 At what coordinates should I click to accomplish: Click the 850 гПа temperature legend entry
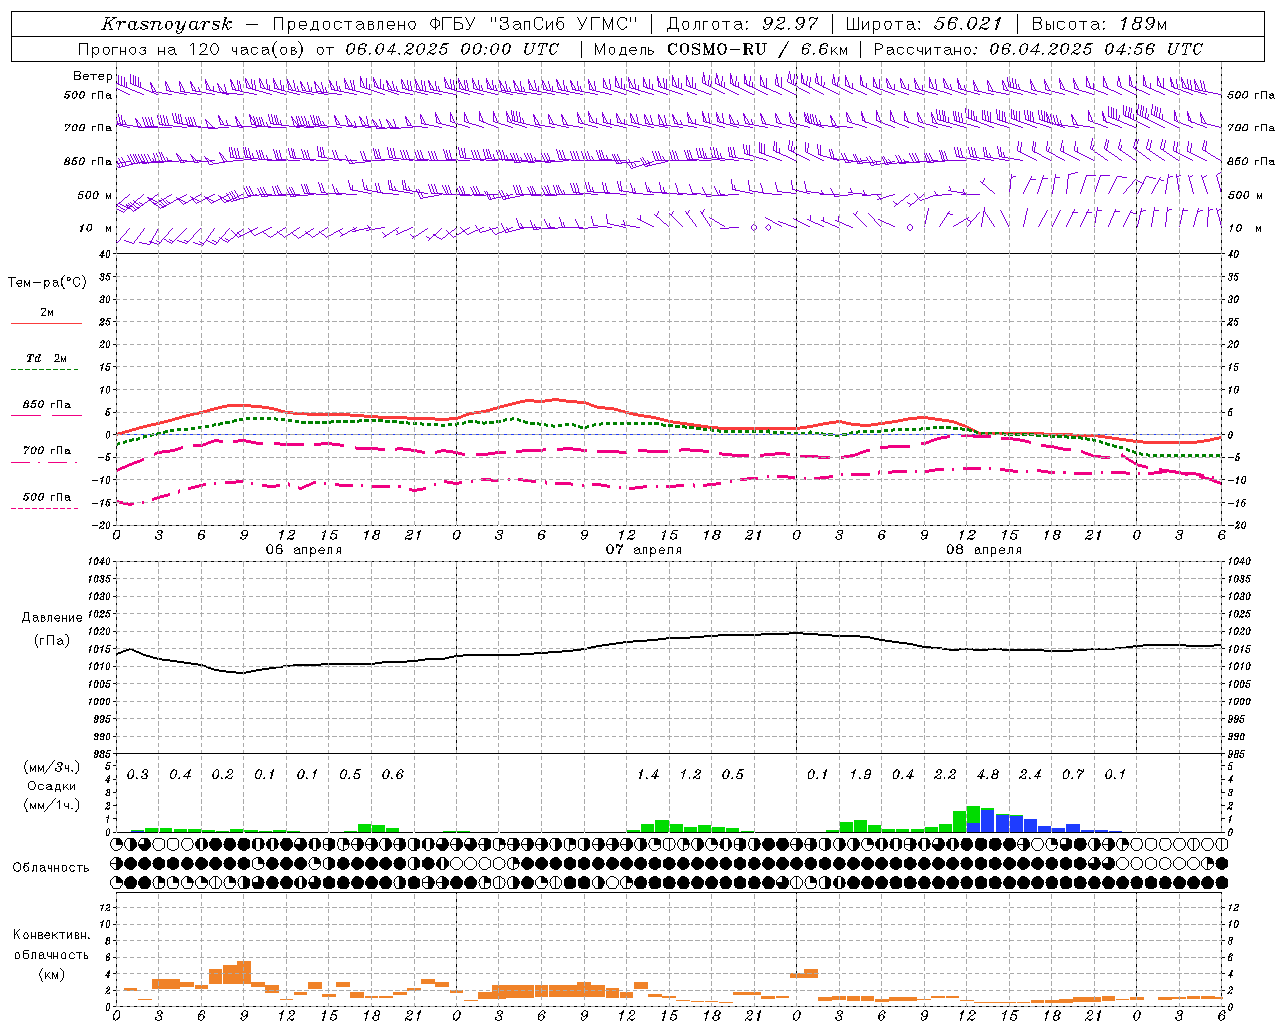pyautogui.click(x=47, y=405)
